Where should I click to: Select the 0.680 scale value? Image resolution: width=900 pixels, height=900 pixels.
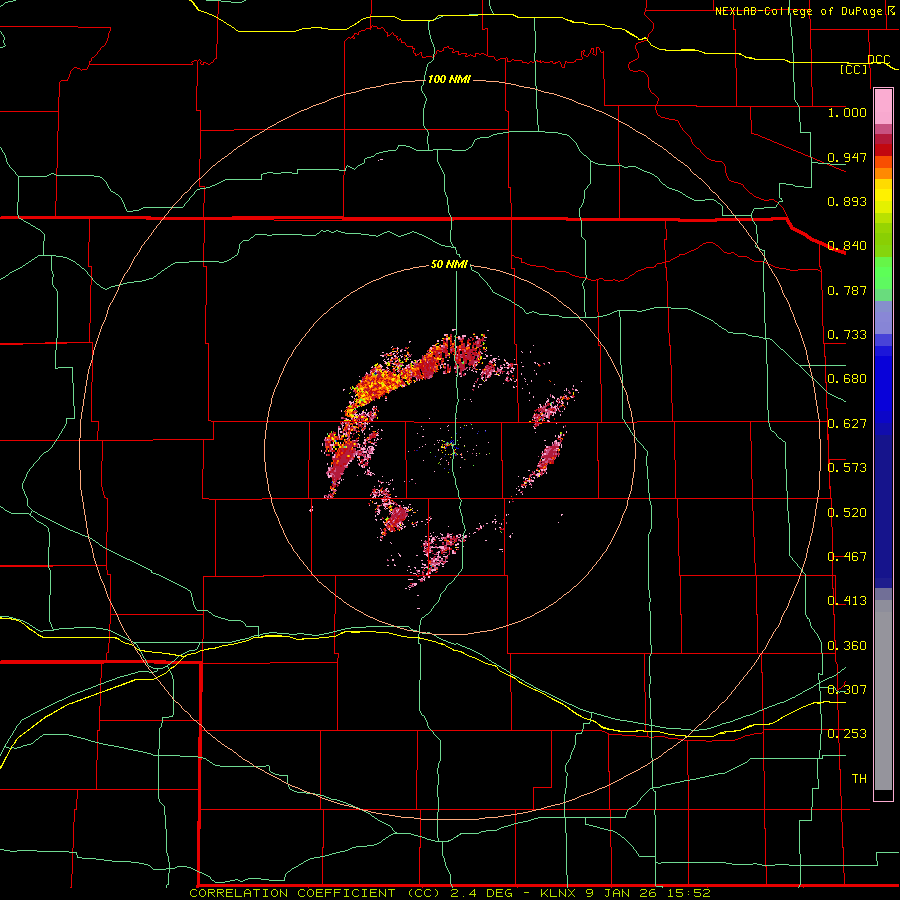click(847, 379)
